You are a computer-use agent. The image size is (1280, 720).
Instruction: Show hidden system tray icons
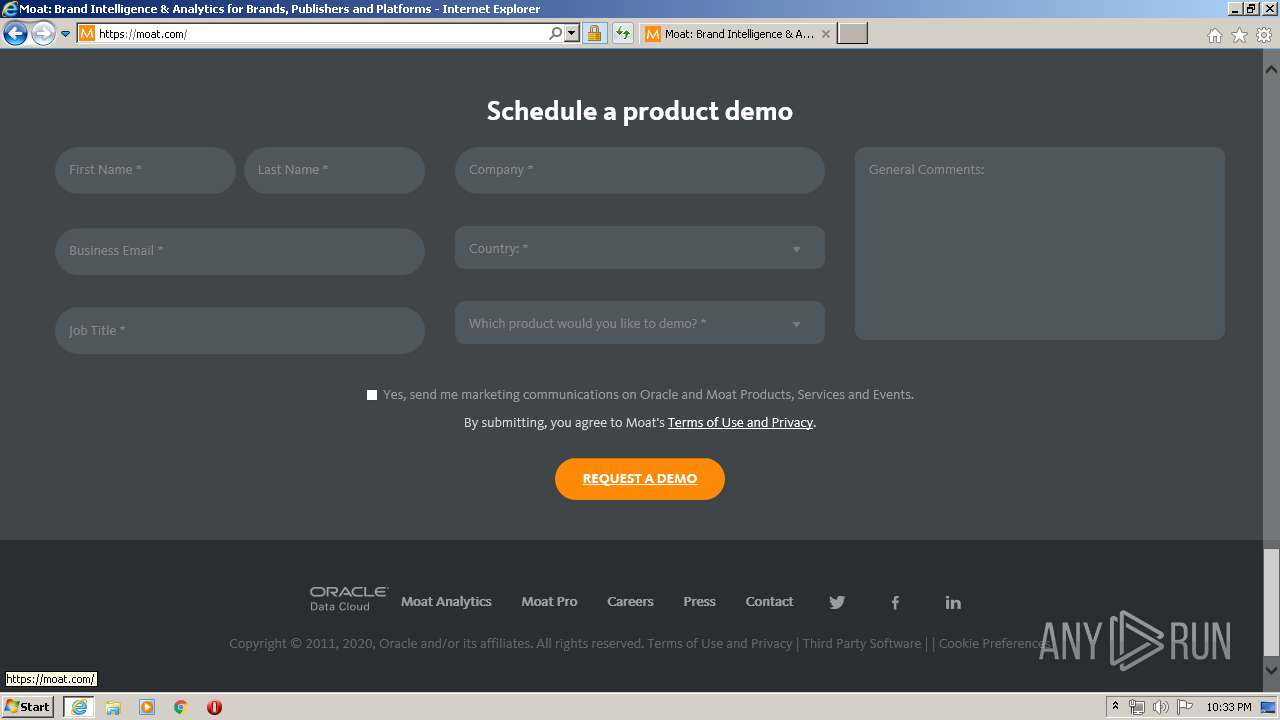tap(1115, 706)
